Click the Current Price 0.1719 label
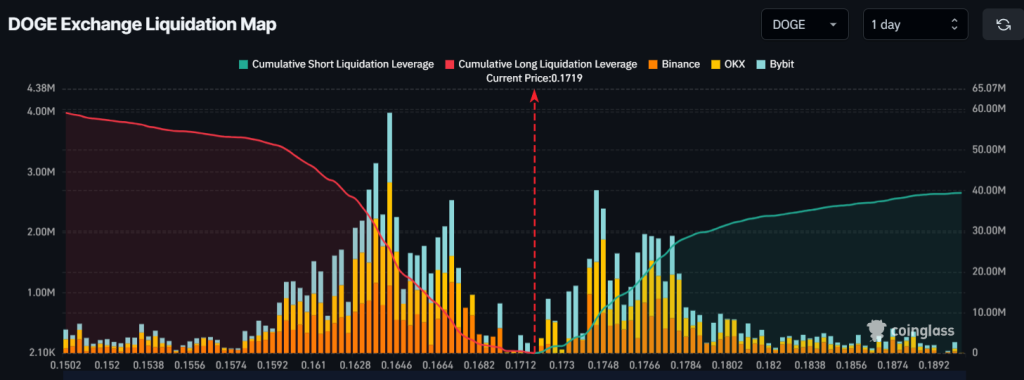 coord(534,78)
